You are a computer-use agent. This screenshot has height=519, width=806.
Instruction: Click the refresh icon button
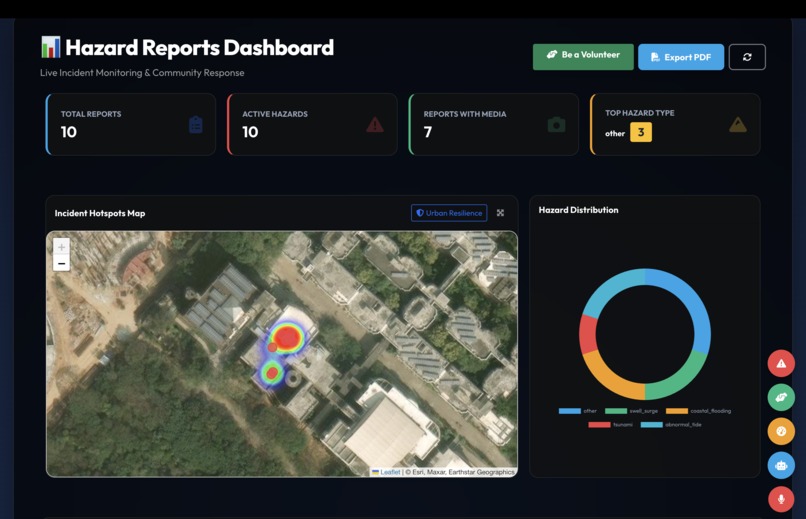coord(747,57)
